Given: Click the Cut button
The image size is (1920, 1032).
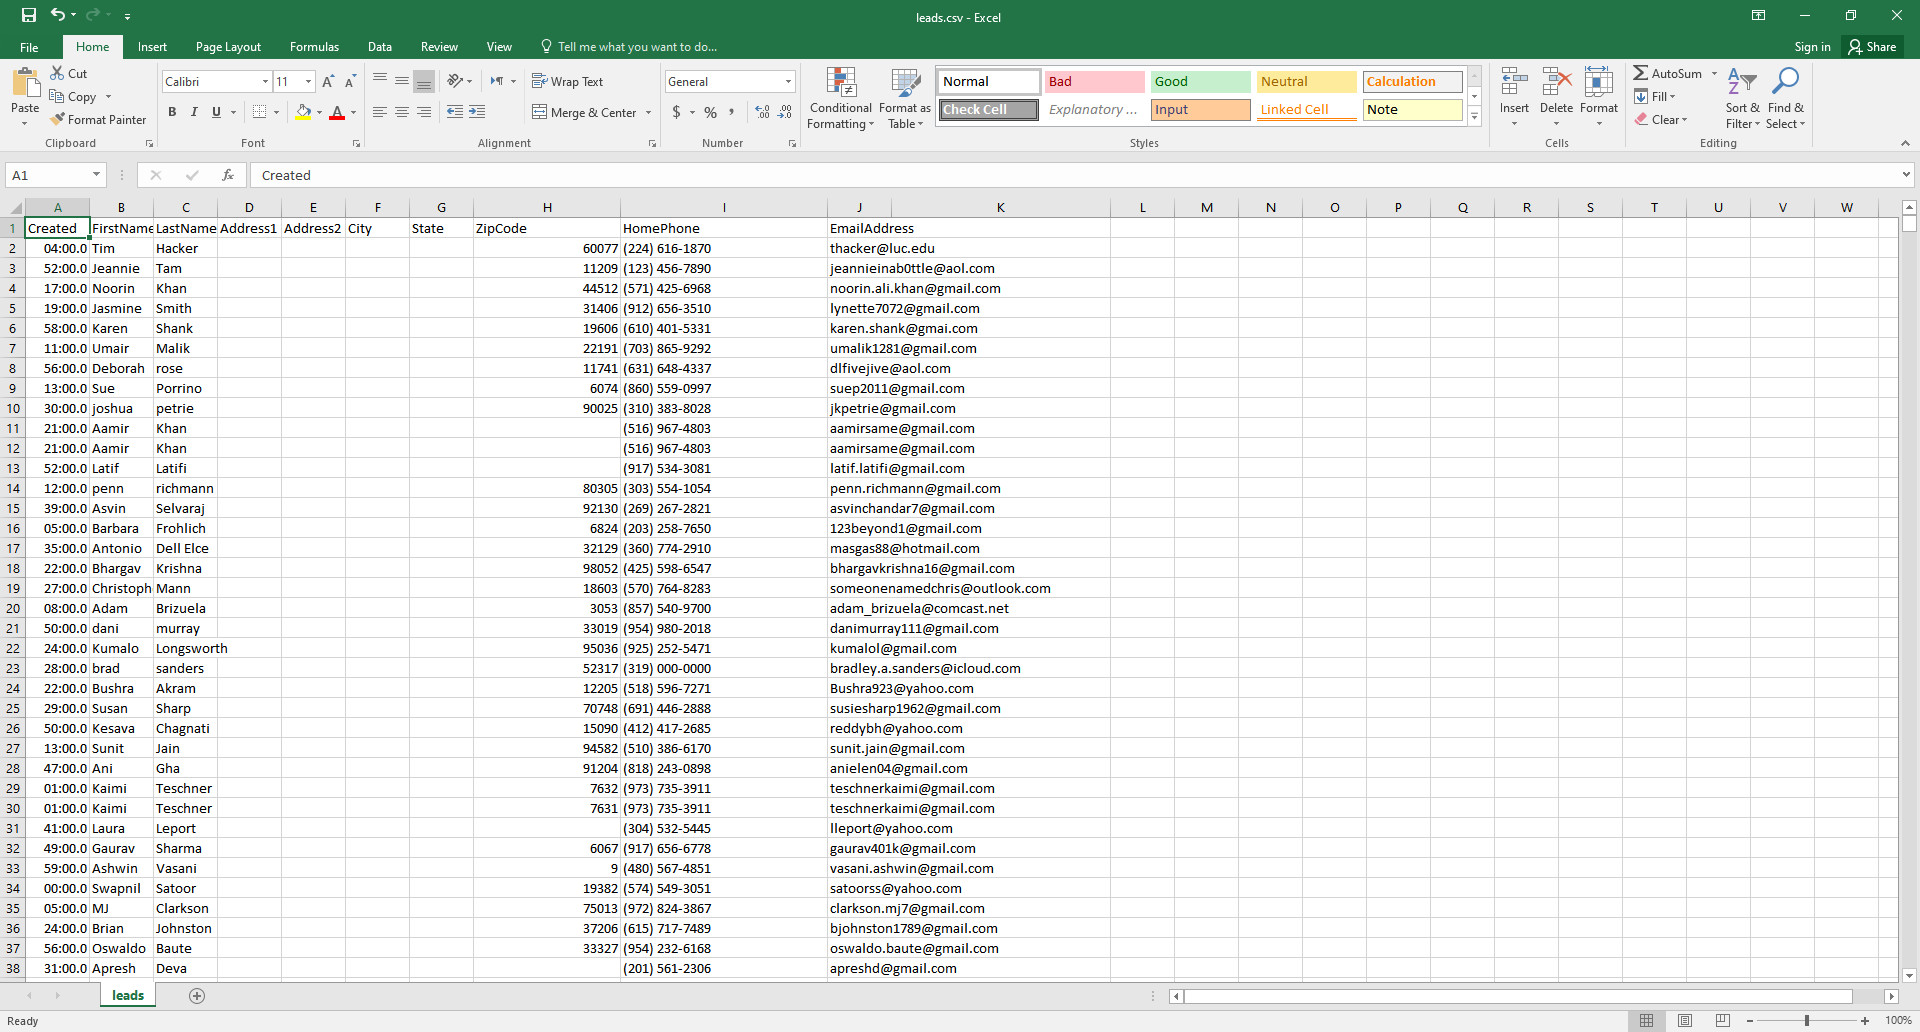Looking at the screenshot, I should pos(68,74).
